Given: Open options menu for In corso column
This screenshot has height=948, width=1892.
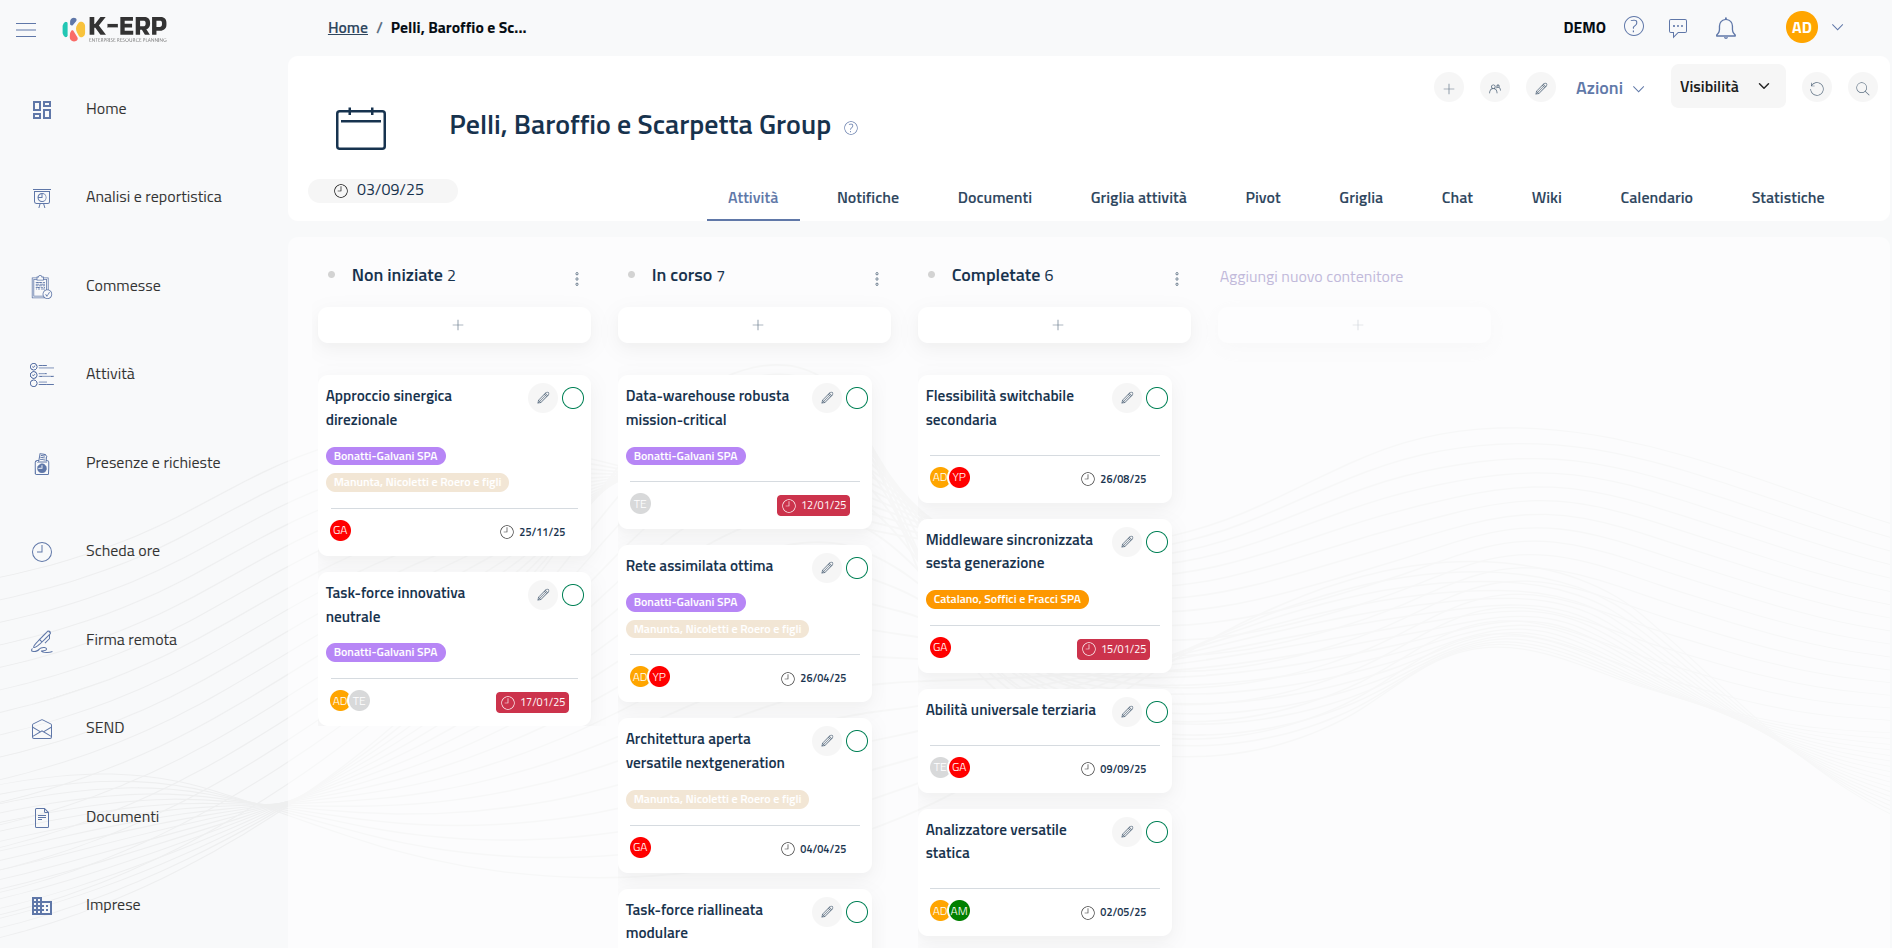Looking at the screenshot, I should 877,278.
